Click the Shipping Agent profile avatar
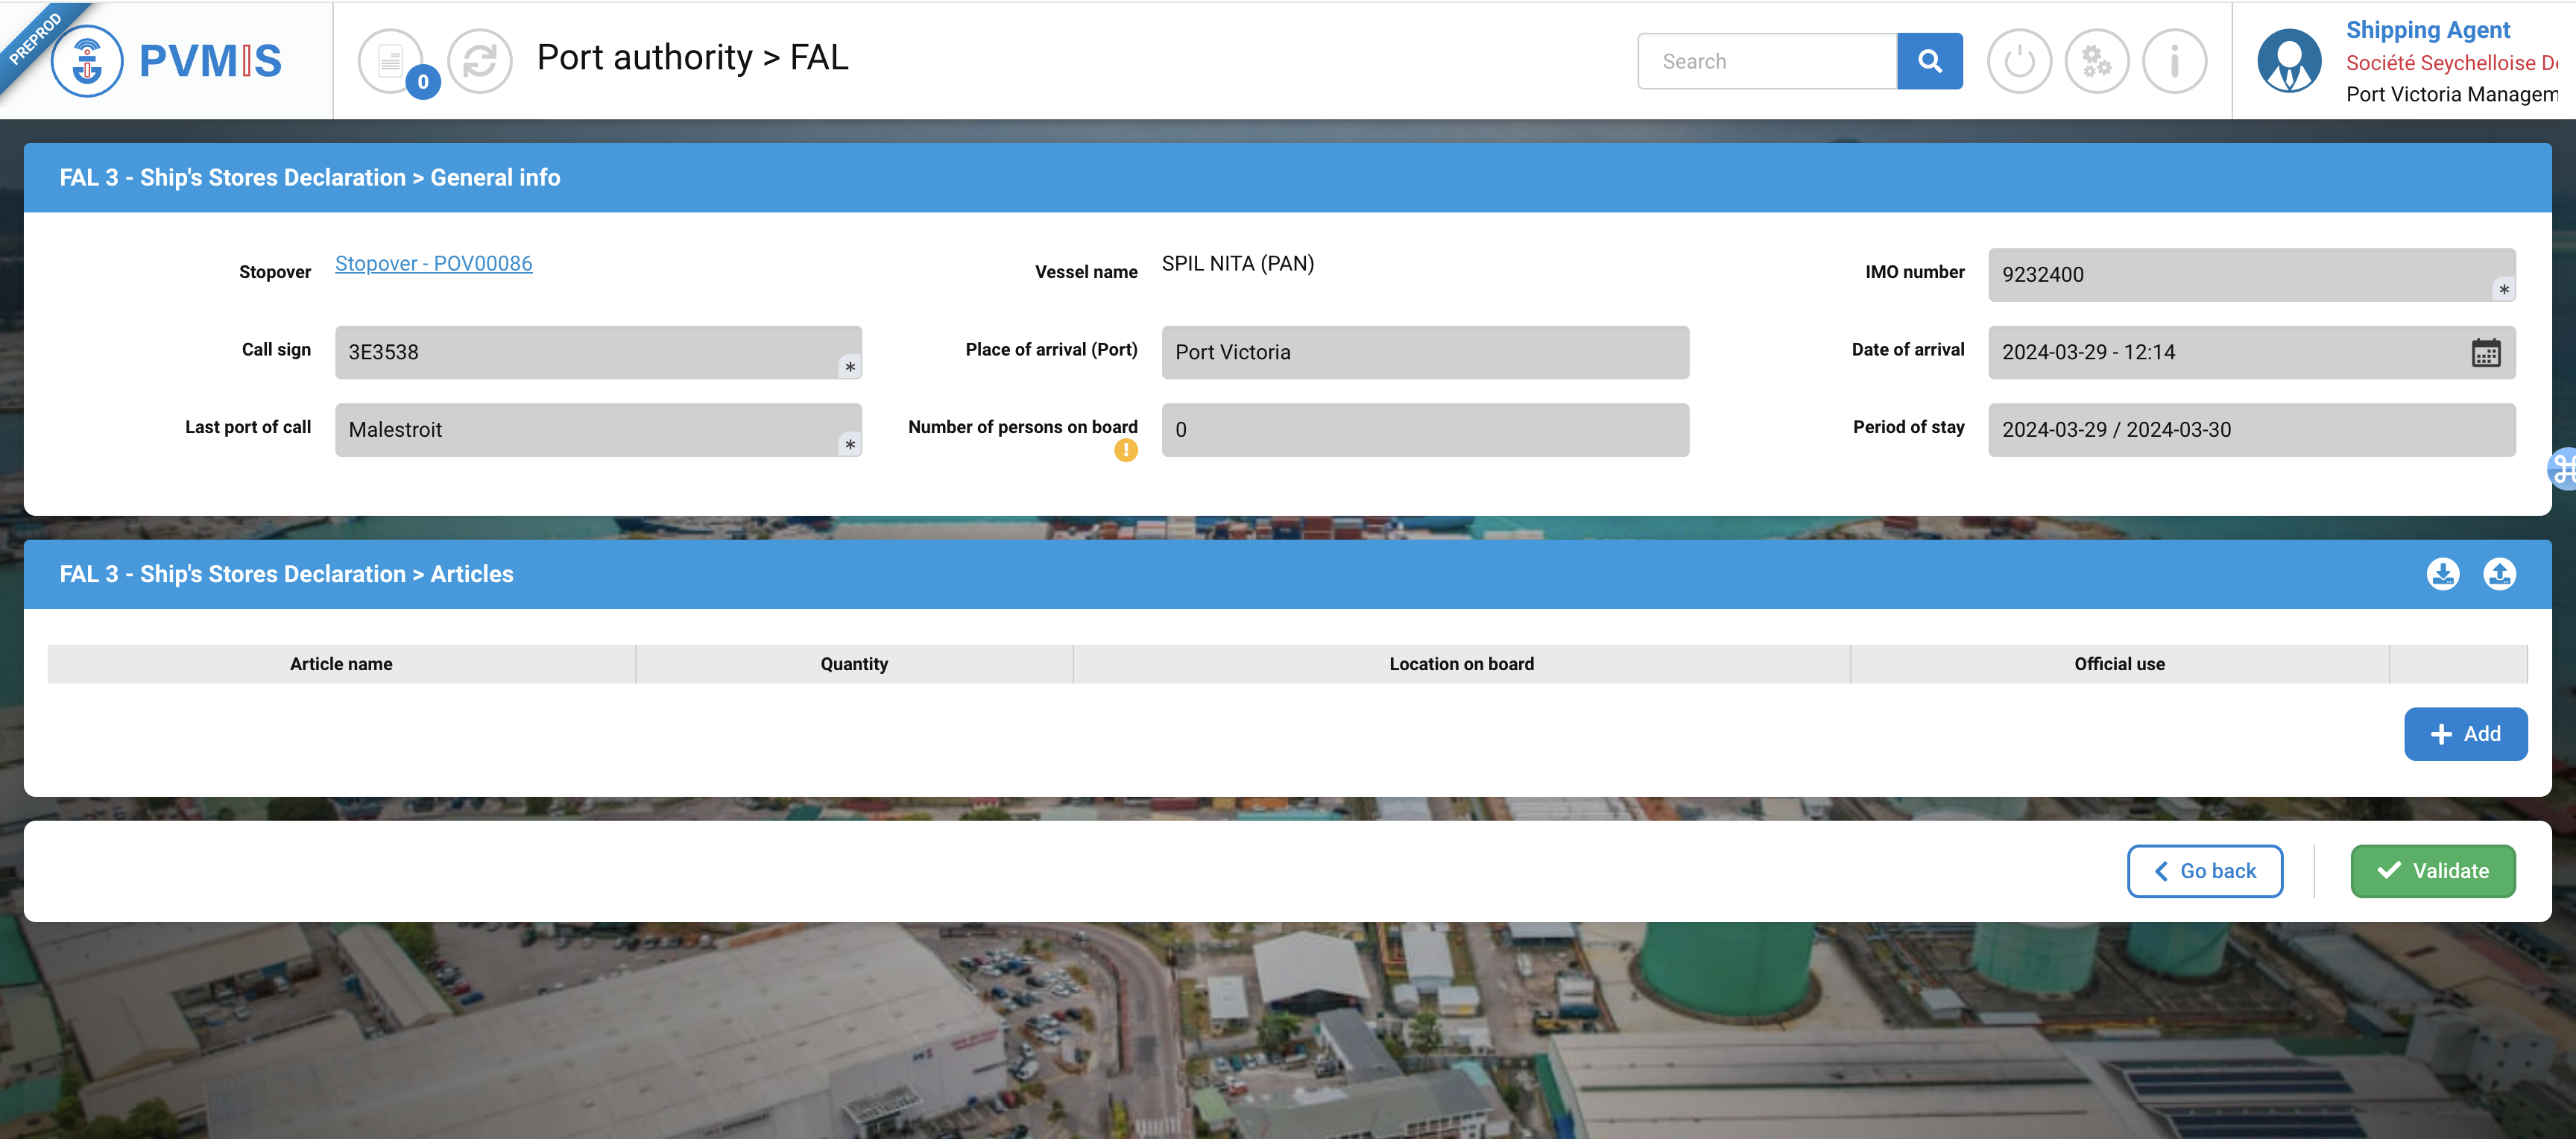The image size is (2576, 1139). tap(2288, 61)
